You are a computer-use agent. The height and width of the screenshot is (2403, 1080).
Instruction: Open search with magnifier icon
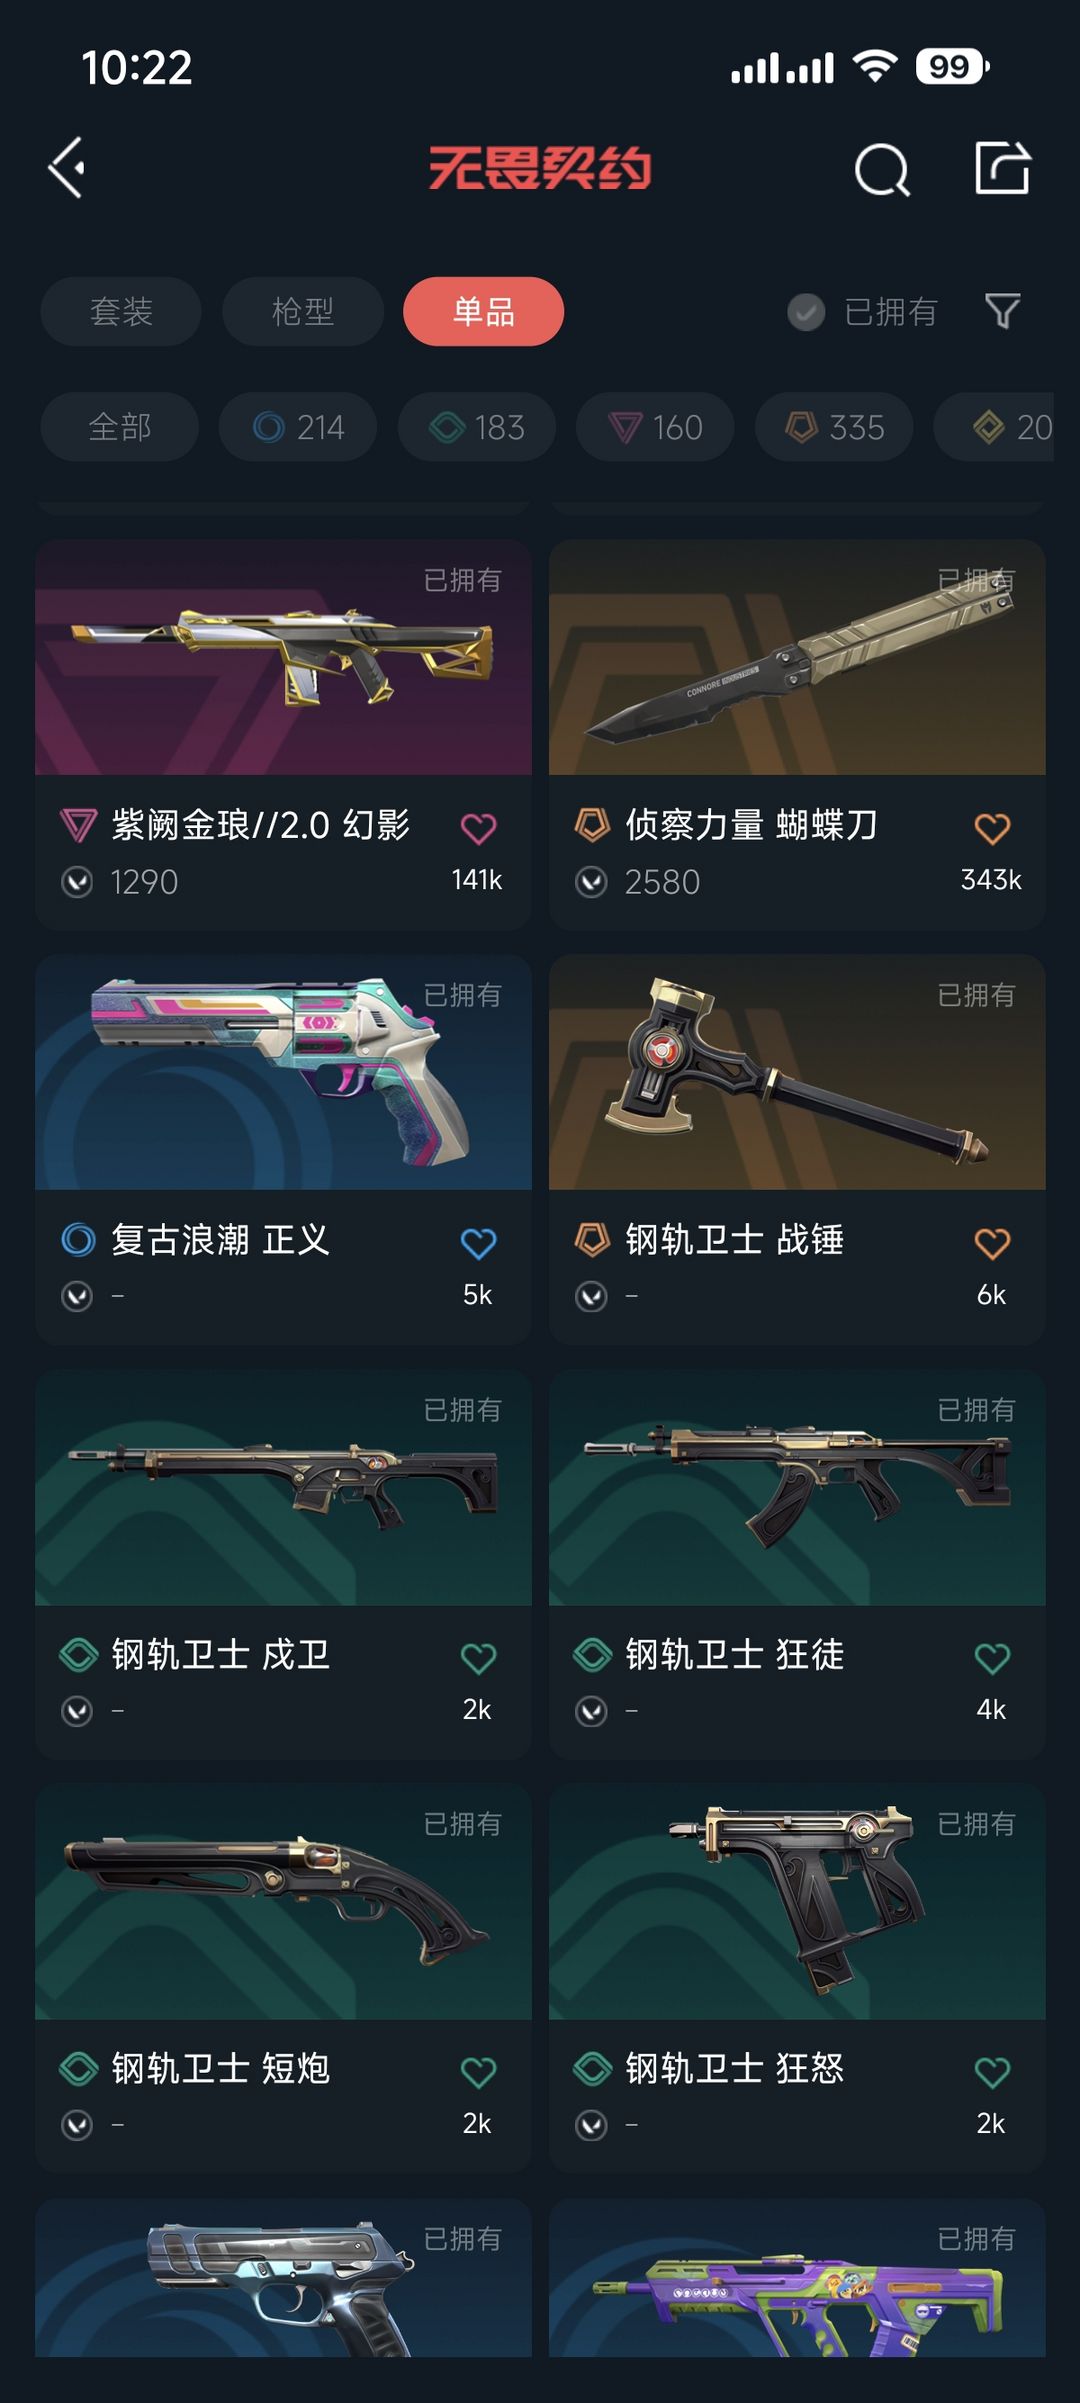(x=882, y=169)
